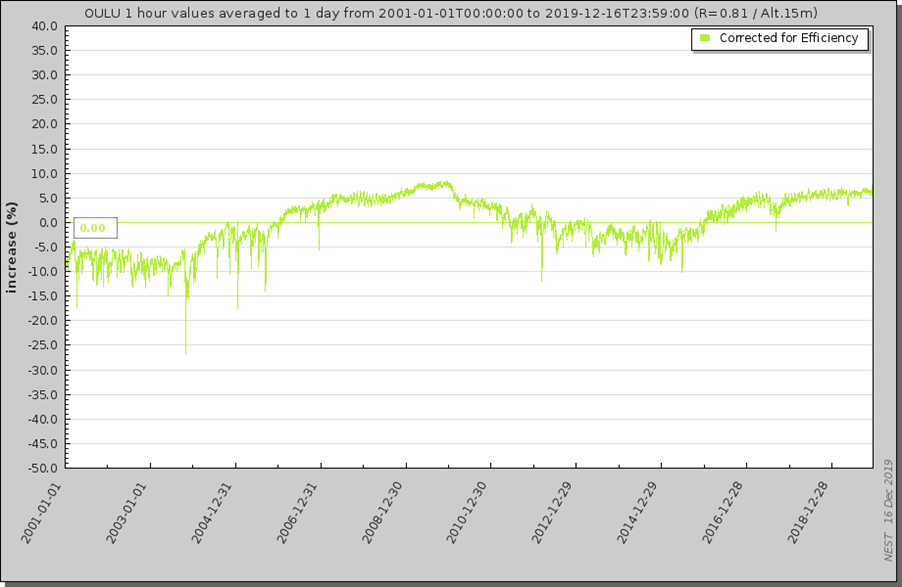This screenshot has width=902, height=587.
Task: Click the 2016-12-28 x-axis date label
Action: tap(723, 513)
